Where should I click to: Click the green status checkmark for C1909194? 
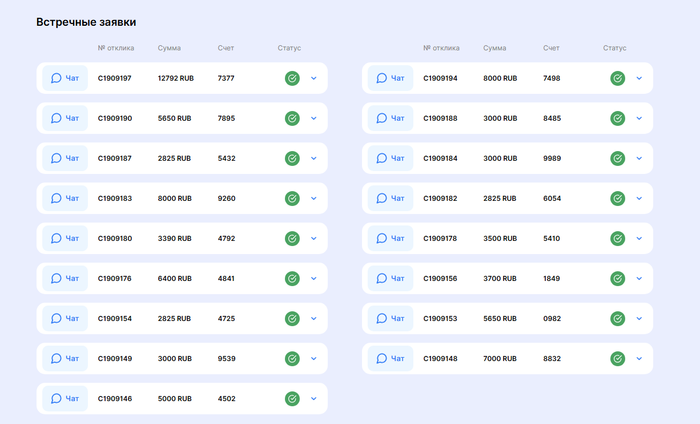[617, 78]
